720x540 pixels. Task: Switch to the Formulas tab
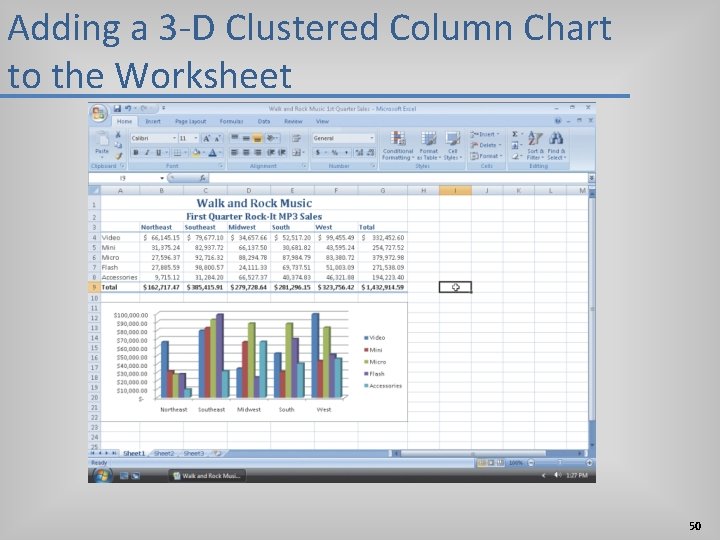tap(231, 122)
